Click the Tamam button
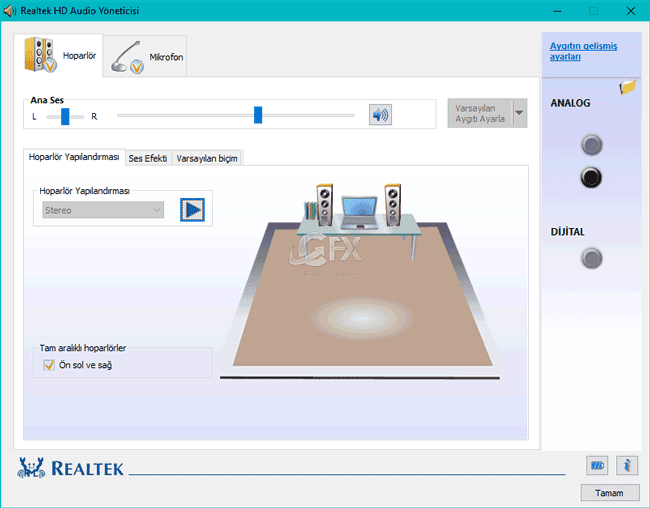 609,493
